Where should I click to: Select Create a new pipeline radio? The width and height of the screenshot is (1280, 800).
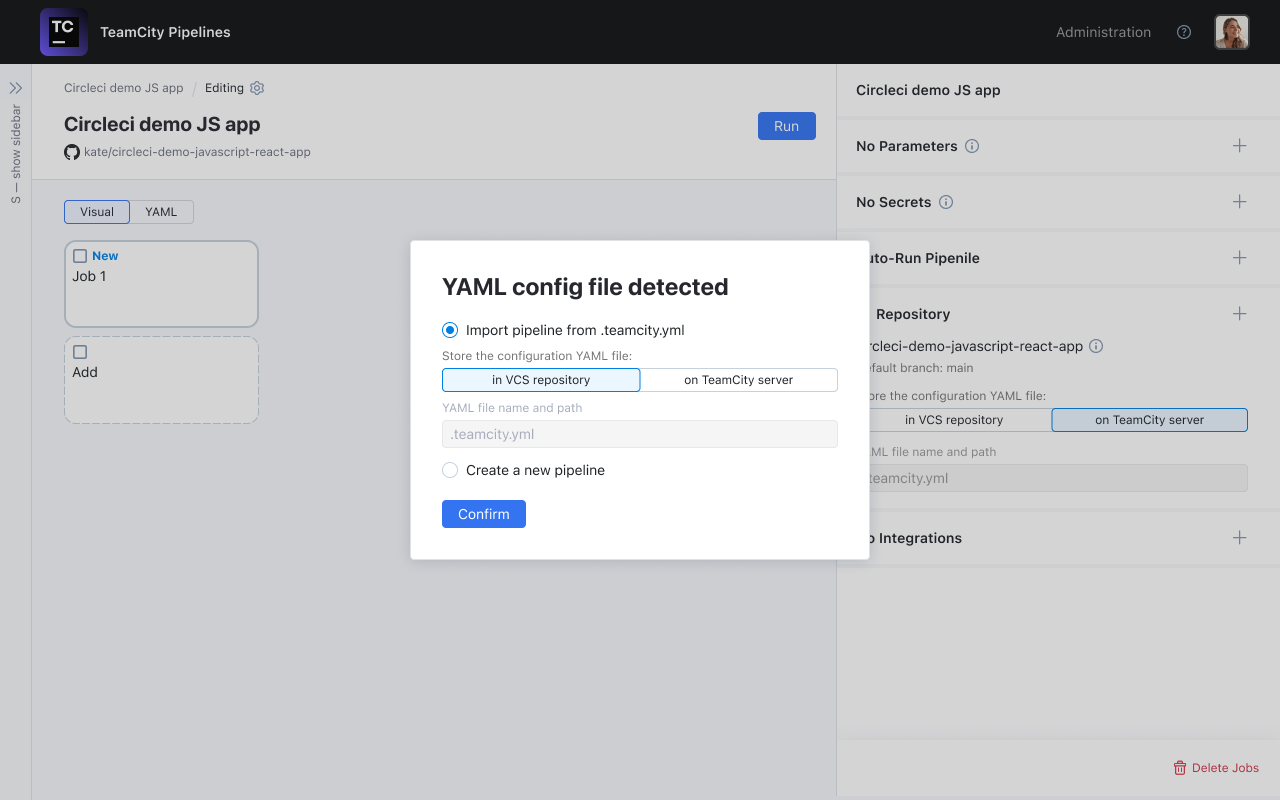tap(450, 470)
